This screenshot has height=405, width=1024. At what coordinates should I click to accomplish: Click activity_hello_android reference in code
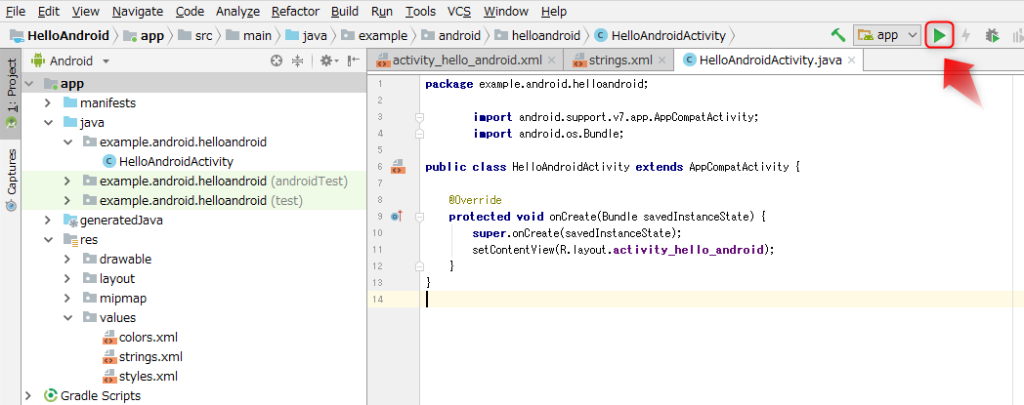[x=687, y=250]
